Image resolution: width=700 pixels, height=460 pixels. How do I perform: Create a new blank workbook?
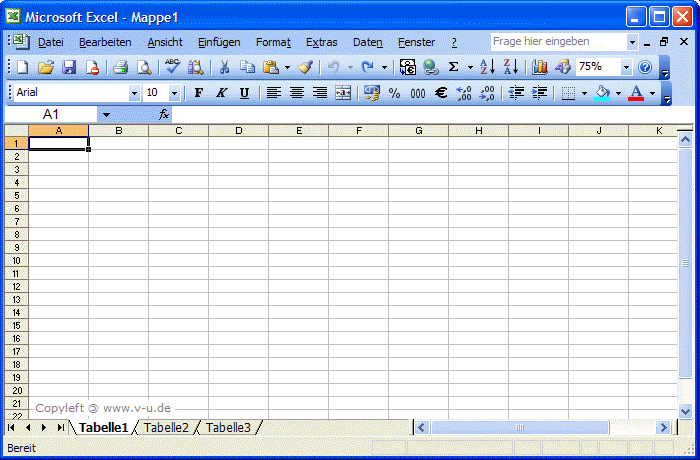(x=22, y=67)
